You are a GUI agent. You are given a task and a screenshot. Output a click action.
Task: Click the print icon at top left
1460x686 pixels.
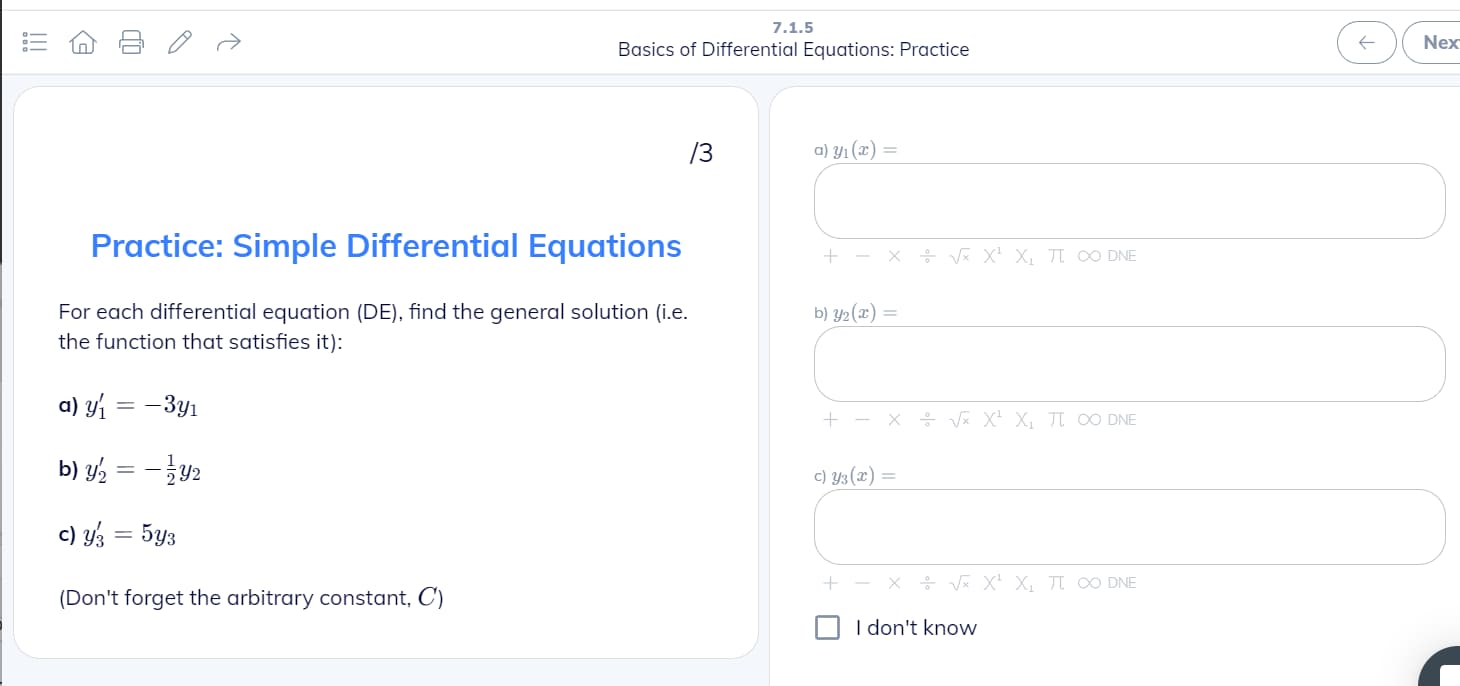pos(131,41)
